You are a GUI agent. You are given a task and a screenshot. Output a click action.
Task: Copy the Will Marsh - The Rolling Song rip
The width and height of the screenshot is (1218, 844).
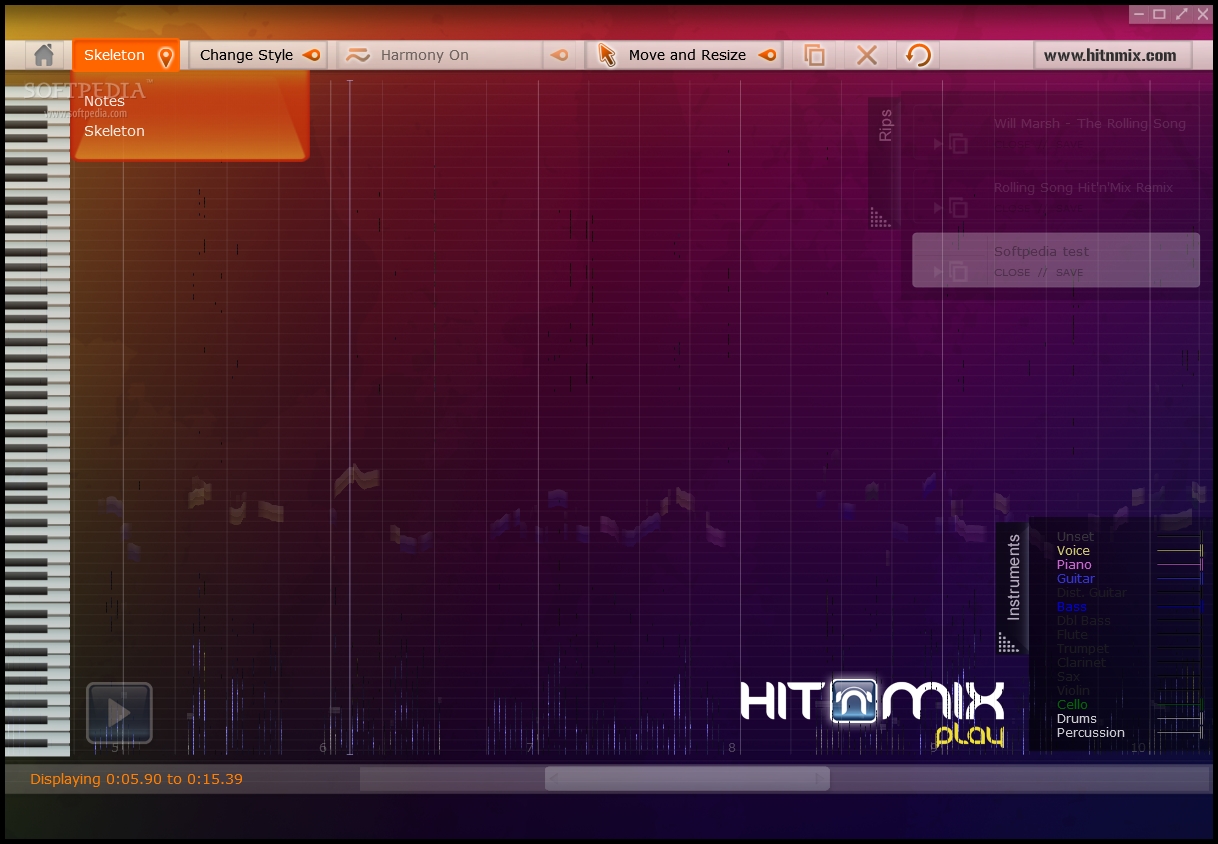[958, 144]
